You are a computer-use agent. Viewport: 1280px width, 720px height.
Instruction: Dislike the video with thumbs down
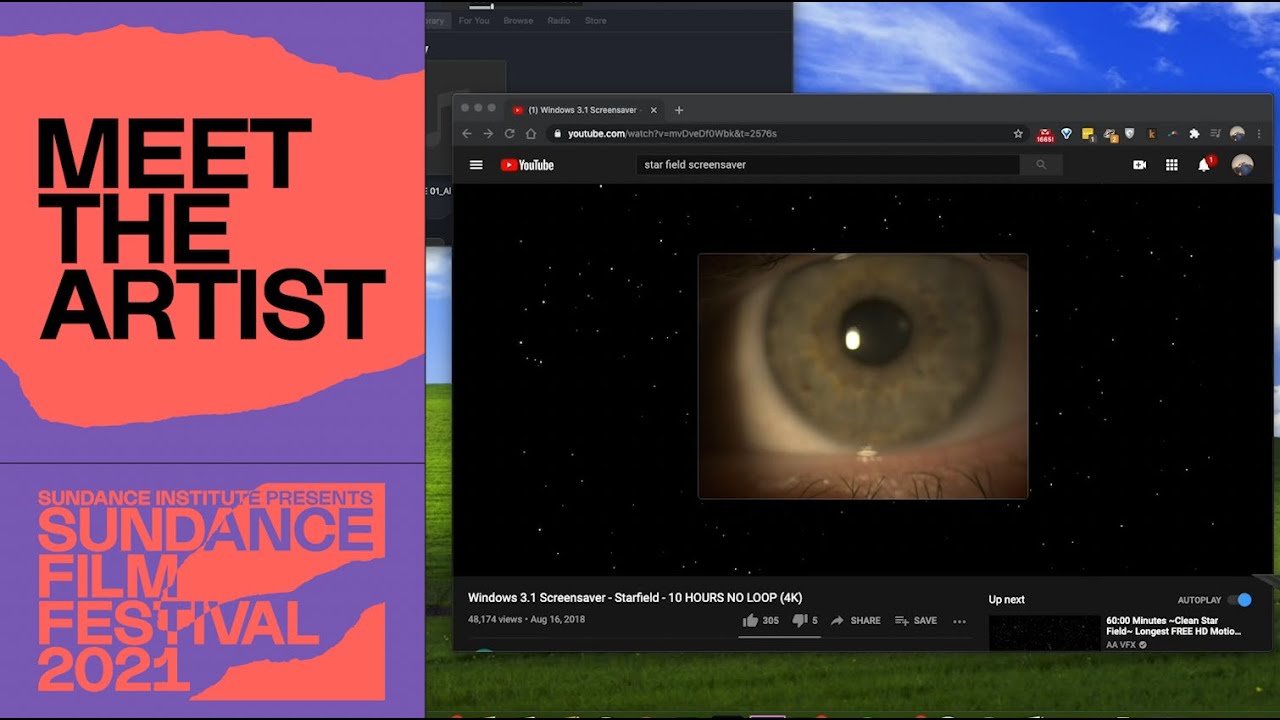tap(799, 620)
